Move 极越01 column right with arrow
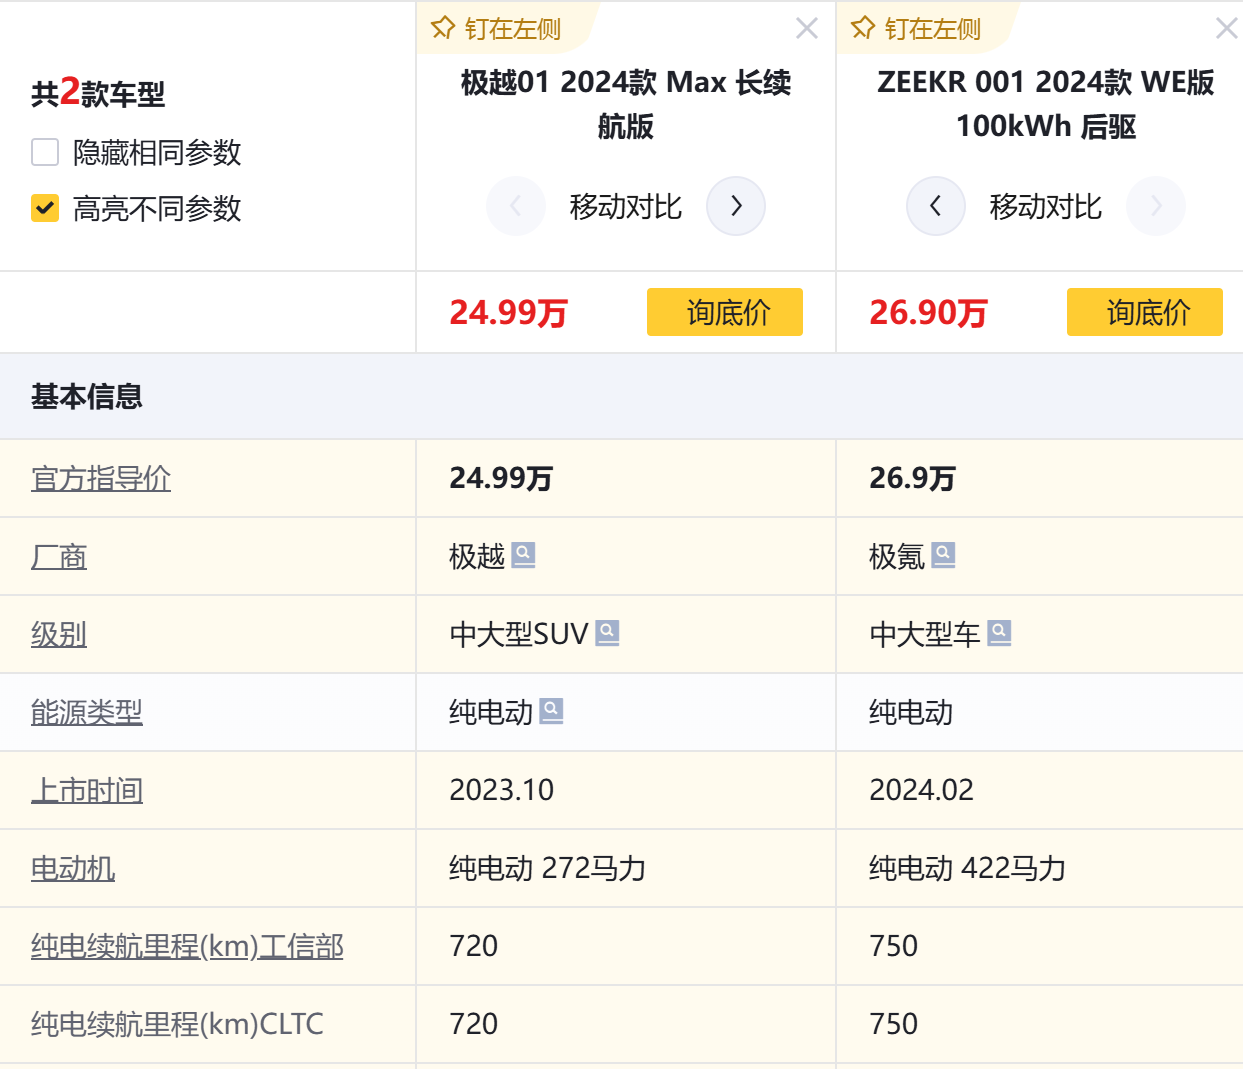Screen dimensions: 1243x1069 point(736,206)
